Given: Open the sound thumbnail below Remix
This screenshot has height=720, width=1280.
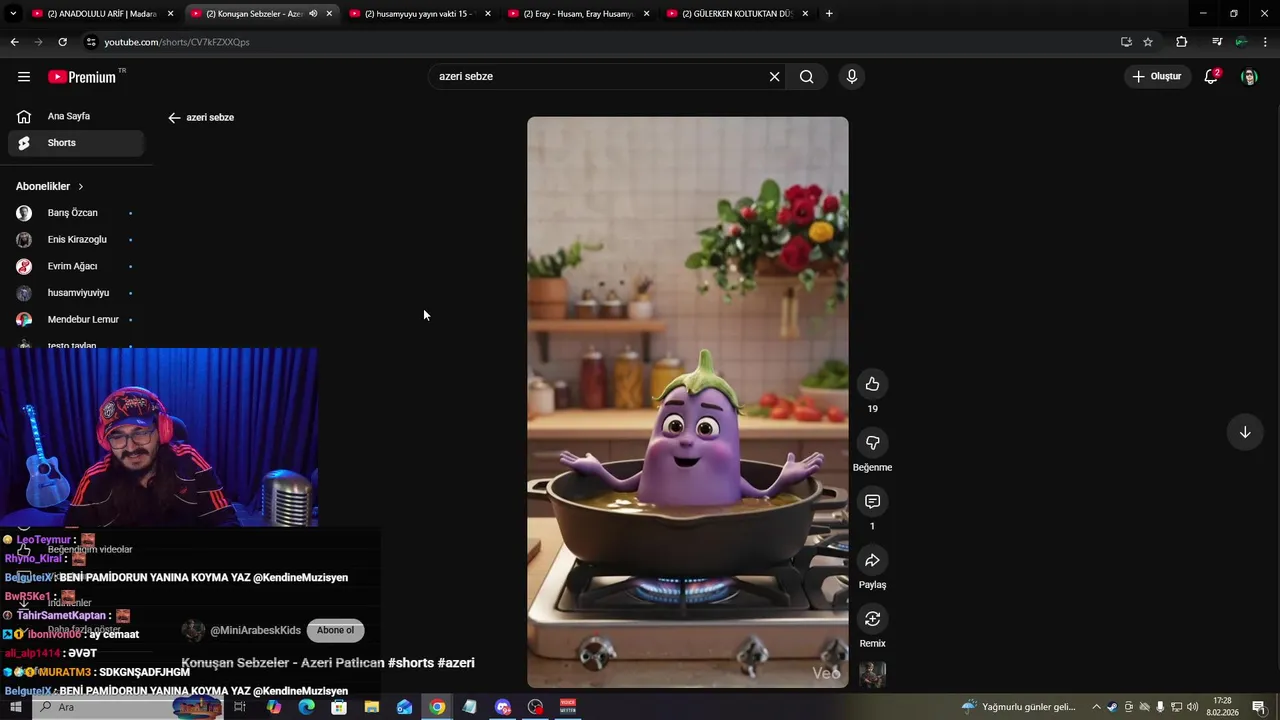Looking at the screenshot, I should pyautogui.click(x=872, y=675).
